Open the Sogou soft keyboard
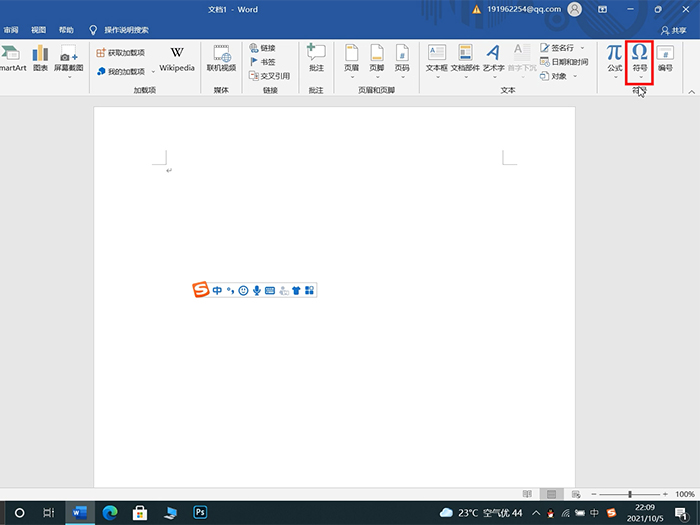This screenshot has width=700, height=525. [x=270, y=291]
